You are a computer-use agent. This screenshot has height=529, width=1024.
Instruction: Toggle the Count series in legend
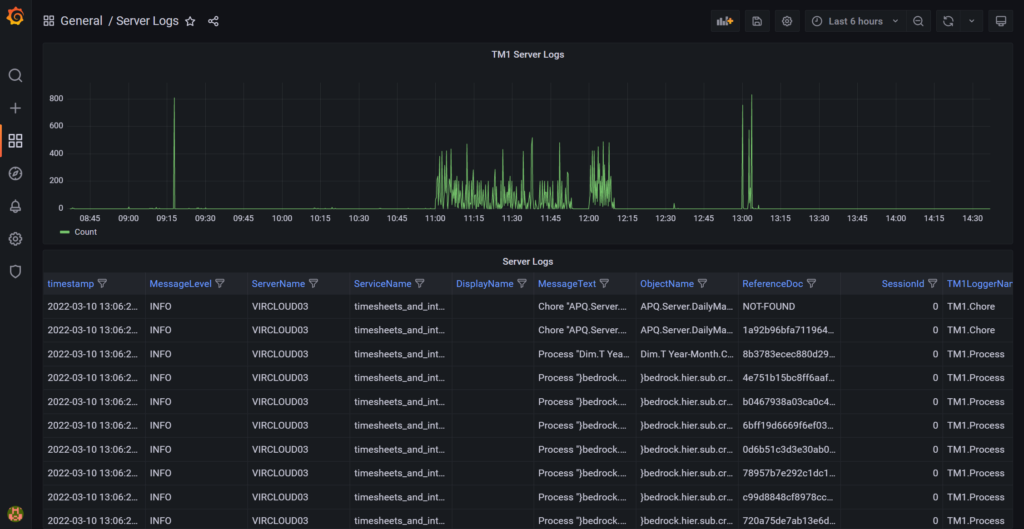pos(85,232)
